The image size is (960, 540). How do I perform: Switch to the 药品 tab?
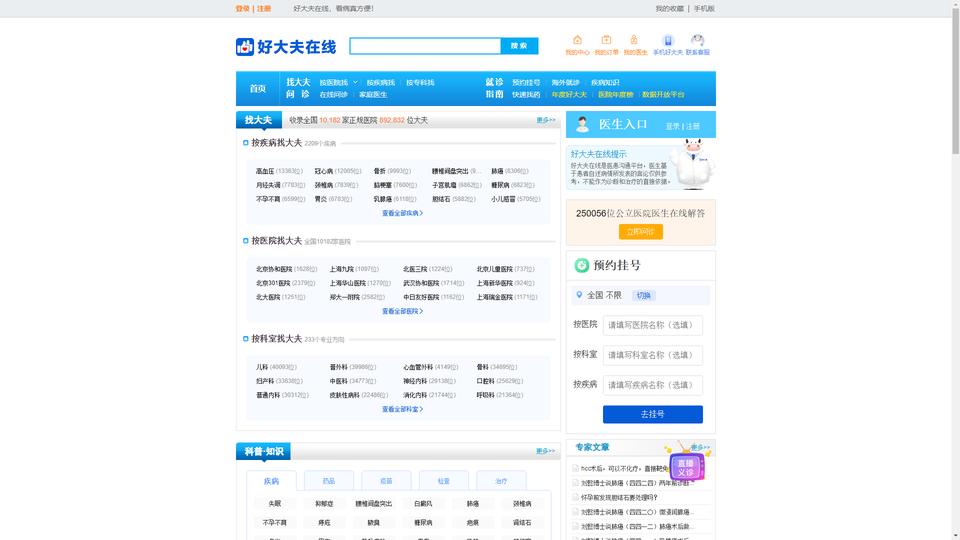(x=329, y=481)
